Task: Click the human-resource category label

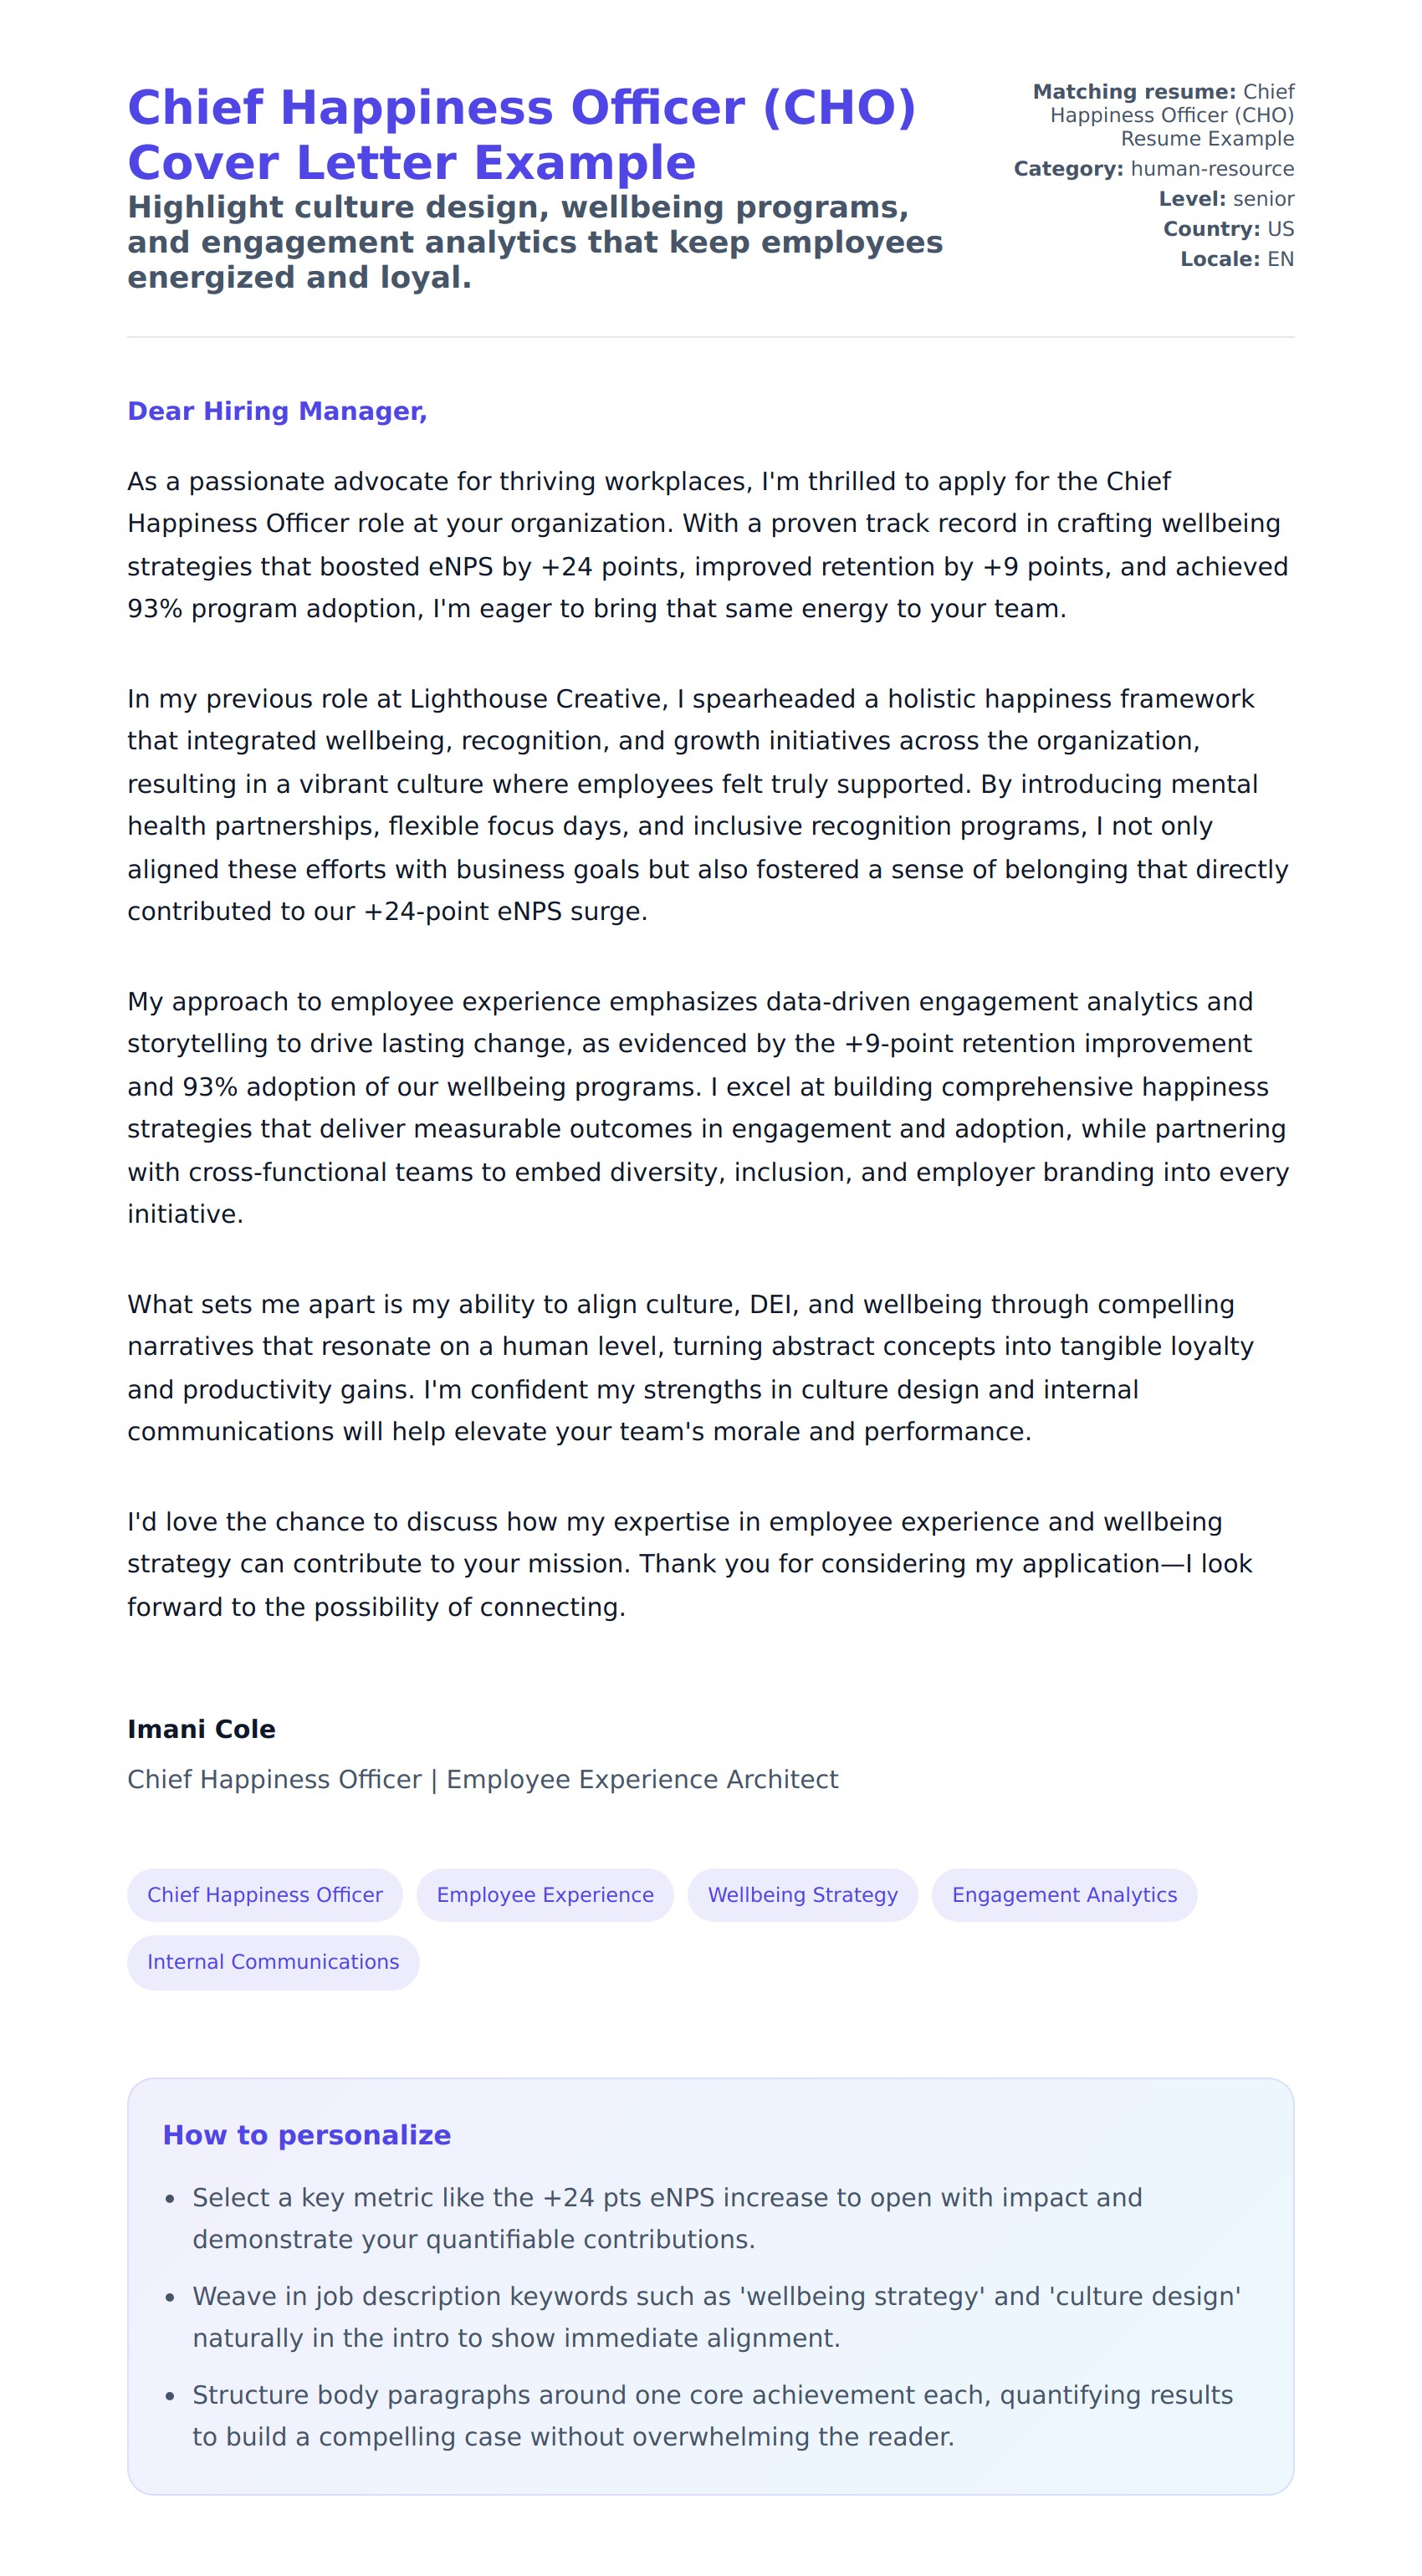Action: click(1211, 169)
